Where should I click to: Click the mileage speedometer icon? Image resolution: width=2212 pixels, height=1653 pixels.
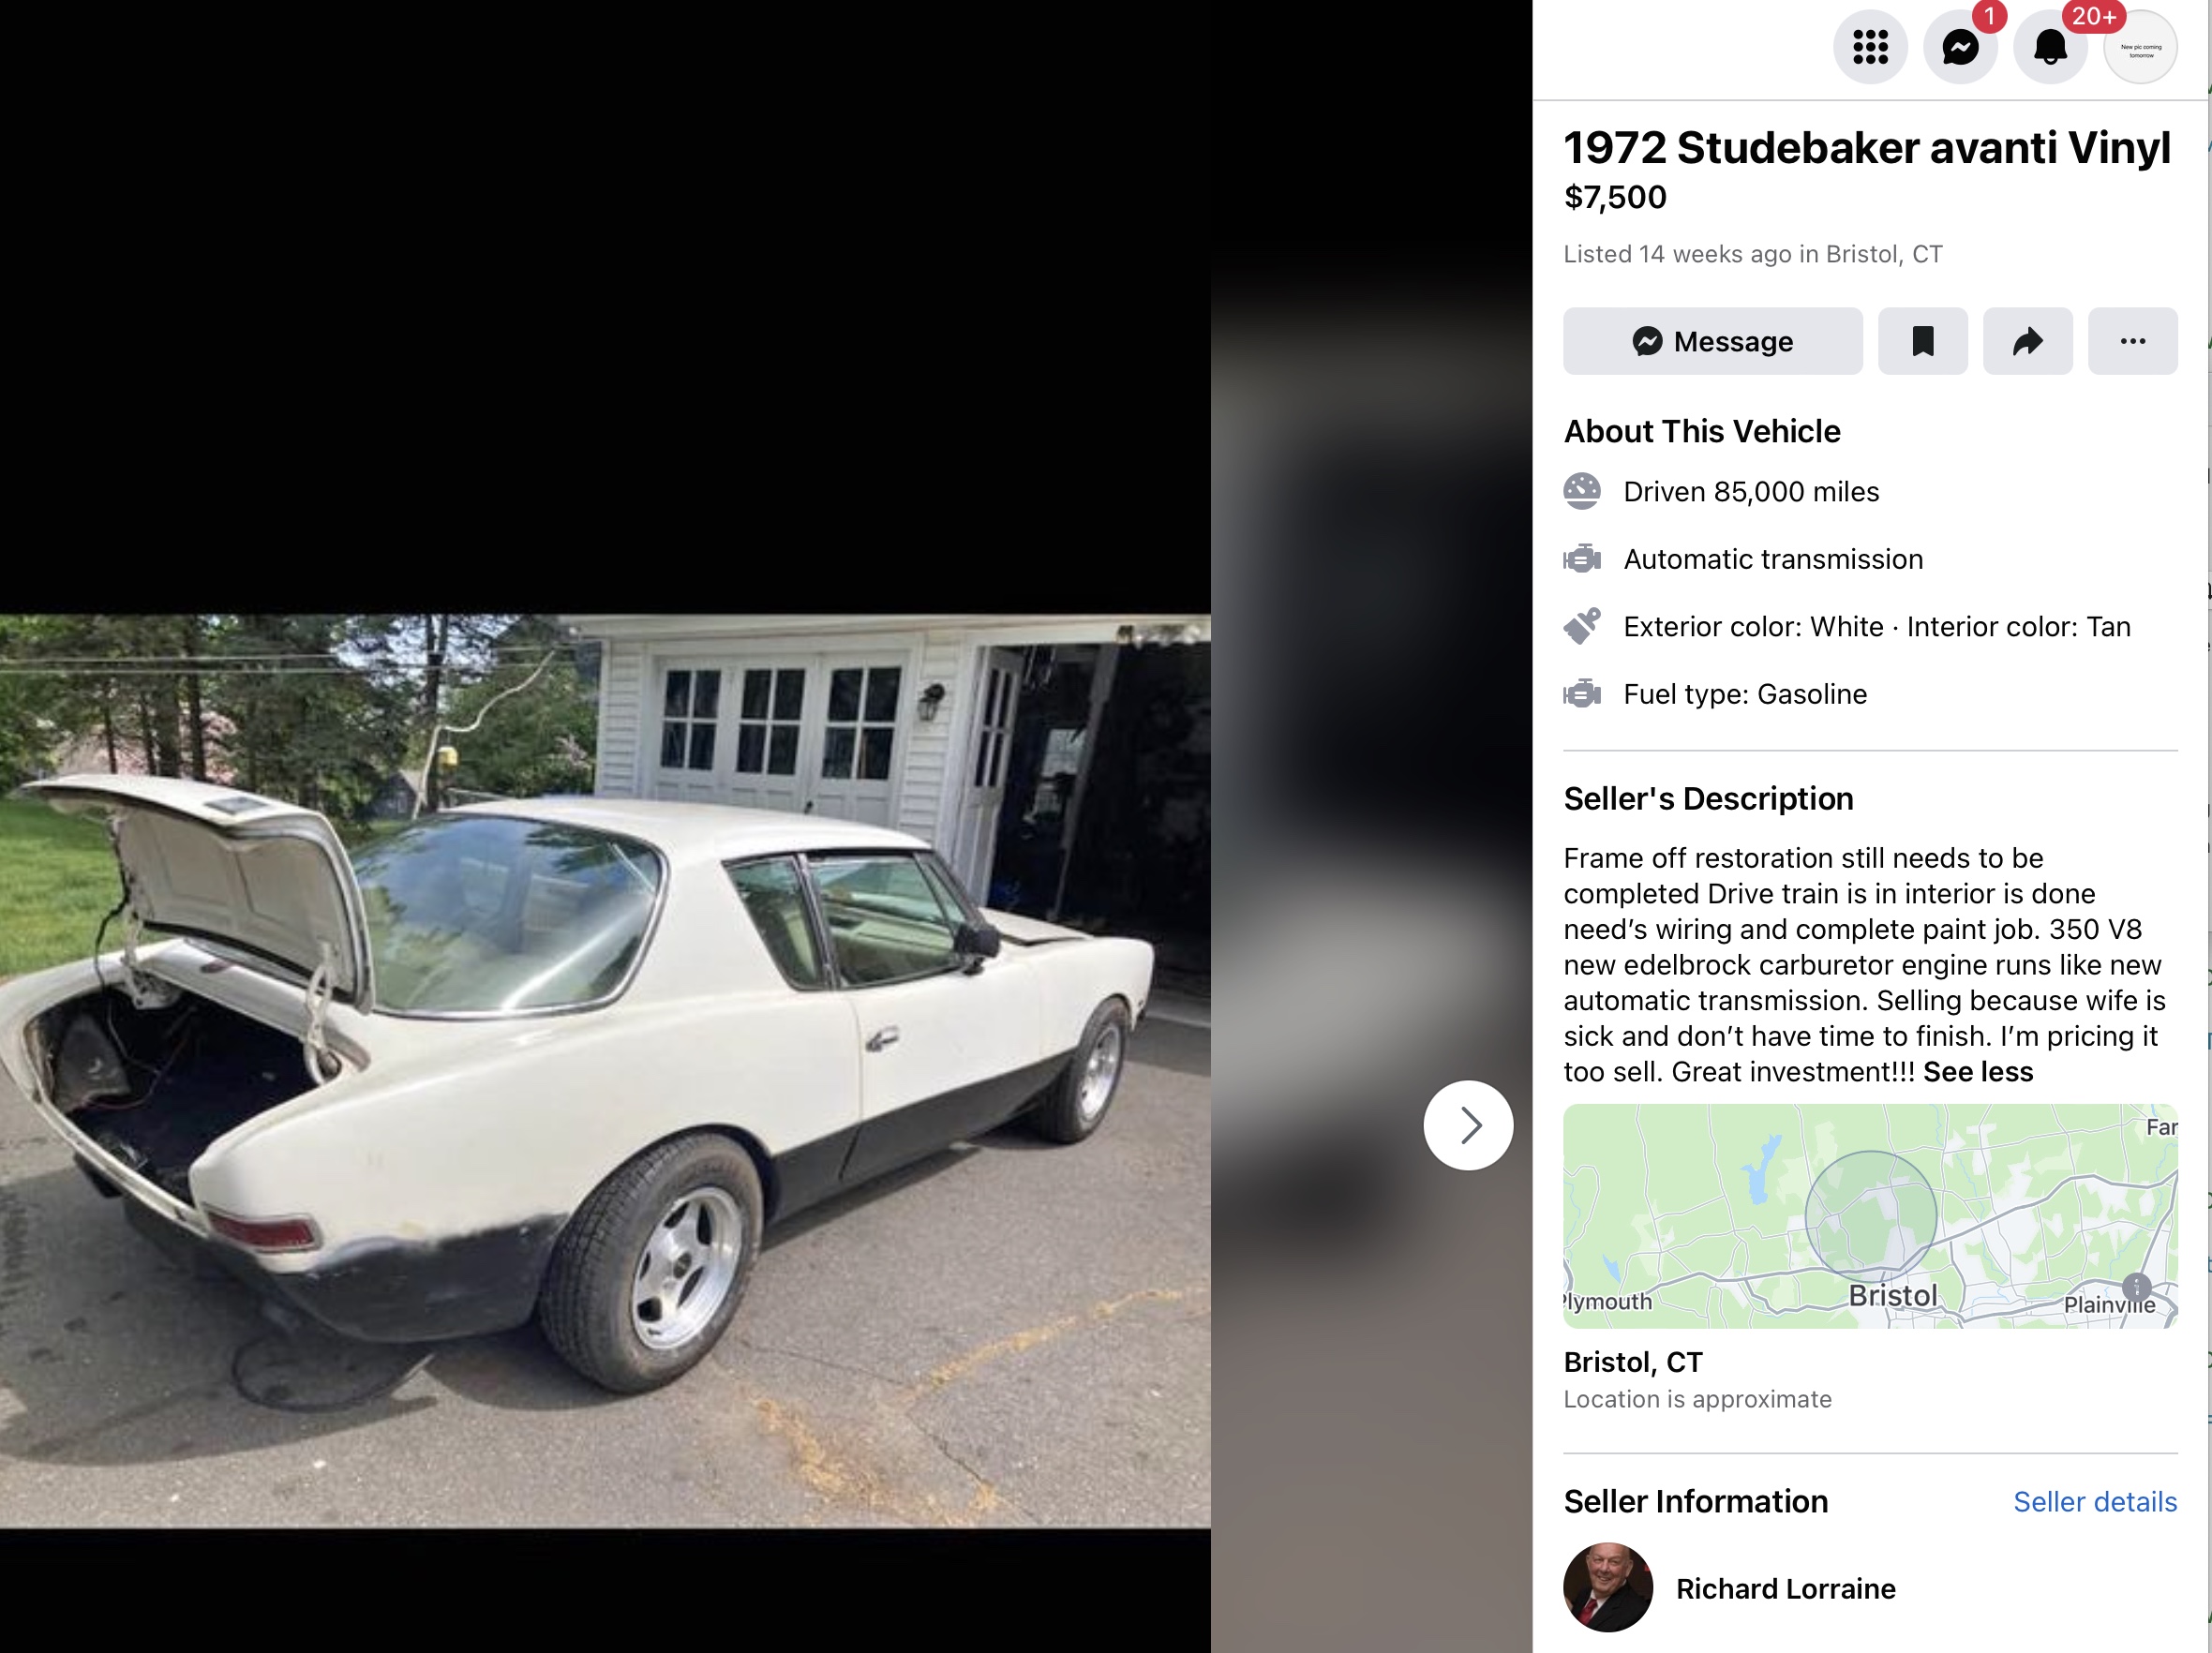tap(1582, 491)
